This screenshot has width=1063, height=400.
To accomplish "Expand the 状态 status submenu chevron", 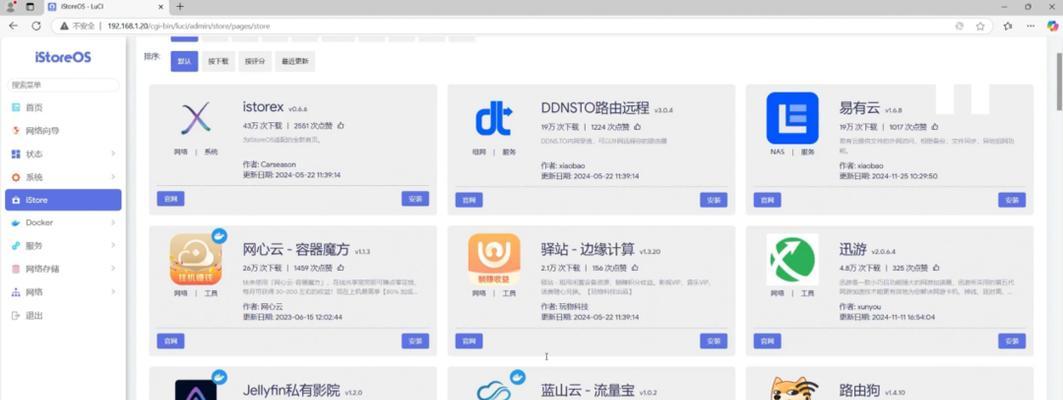I will coord(113,154).
